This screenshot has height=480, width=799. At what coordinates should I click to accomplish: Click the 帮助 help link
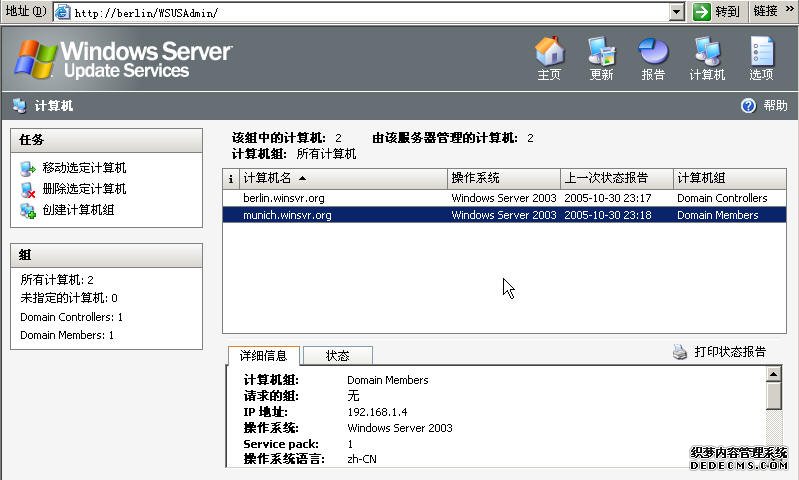click(775, 105)
